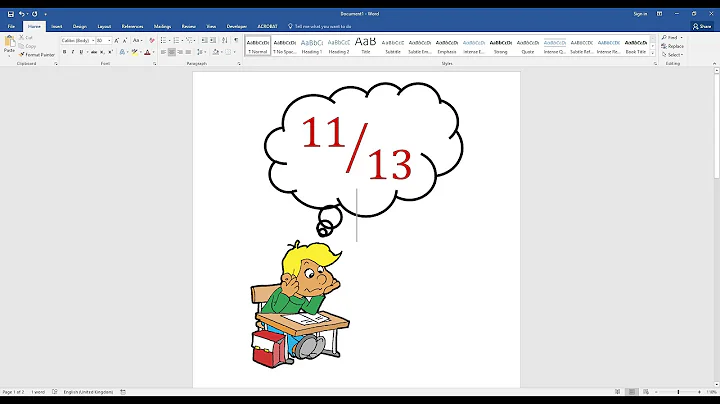This screenshot has width=720, height=404.
Task: Click the Select button in Editing
Action: coord(673,55)
